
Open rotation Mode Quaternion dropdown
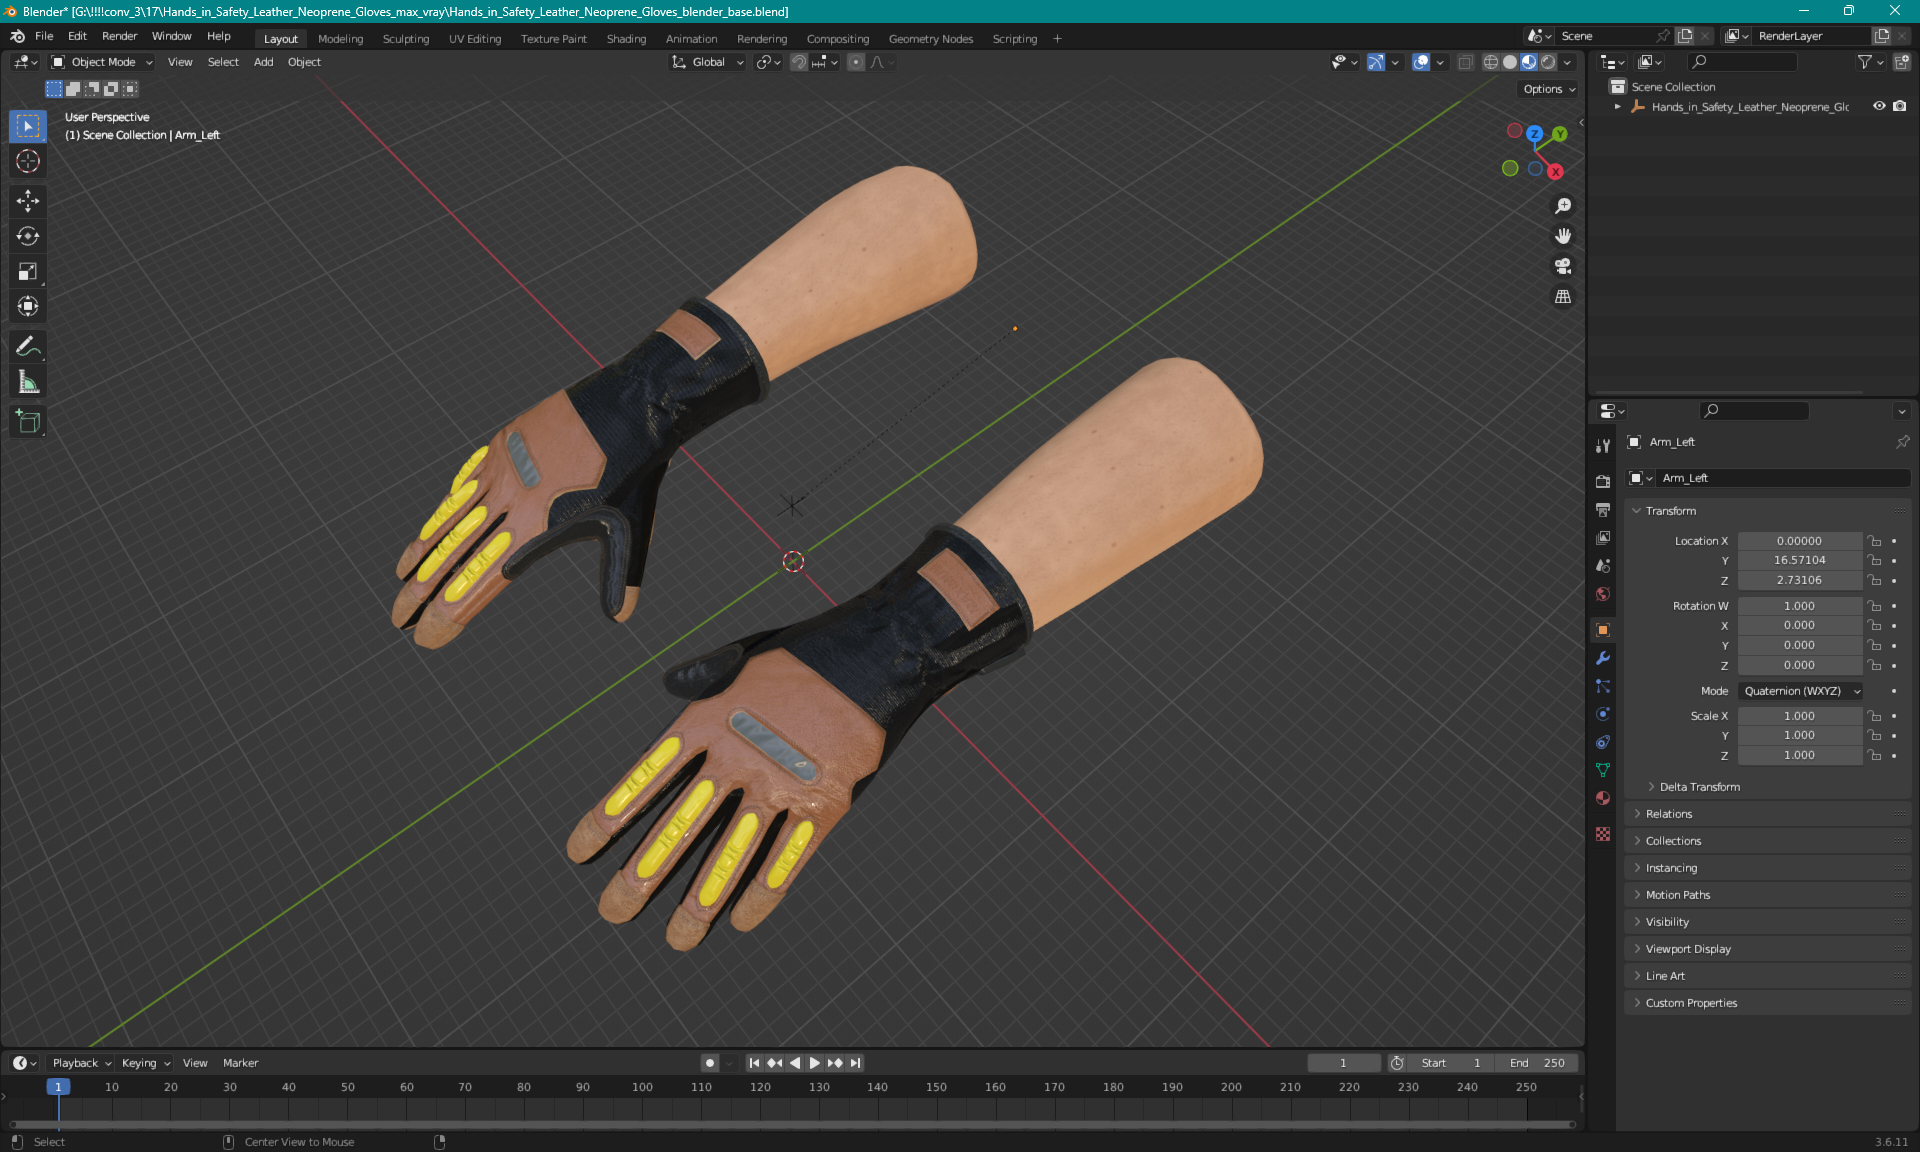[1801, 691]
